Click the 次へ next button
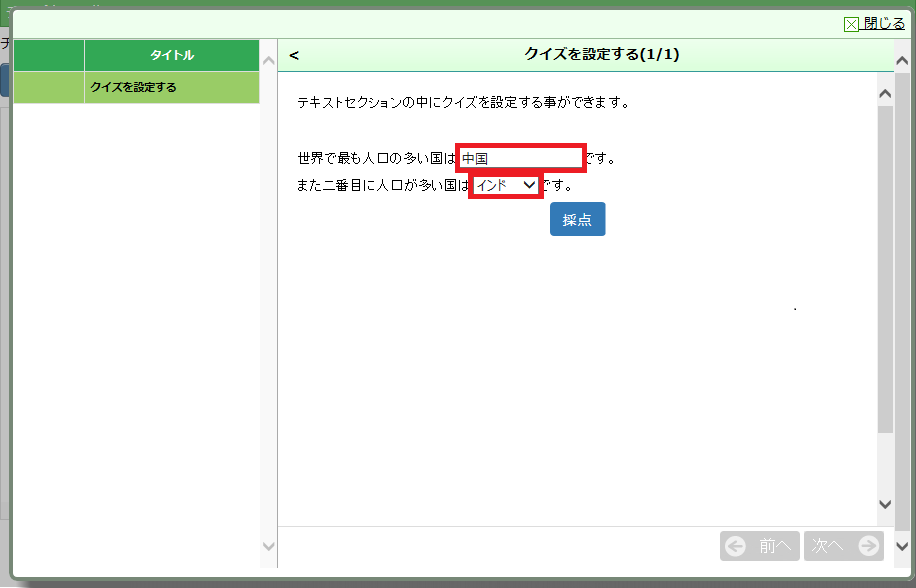The width and height of the screenshot is (916, 588). coord(844,546)
